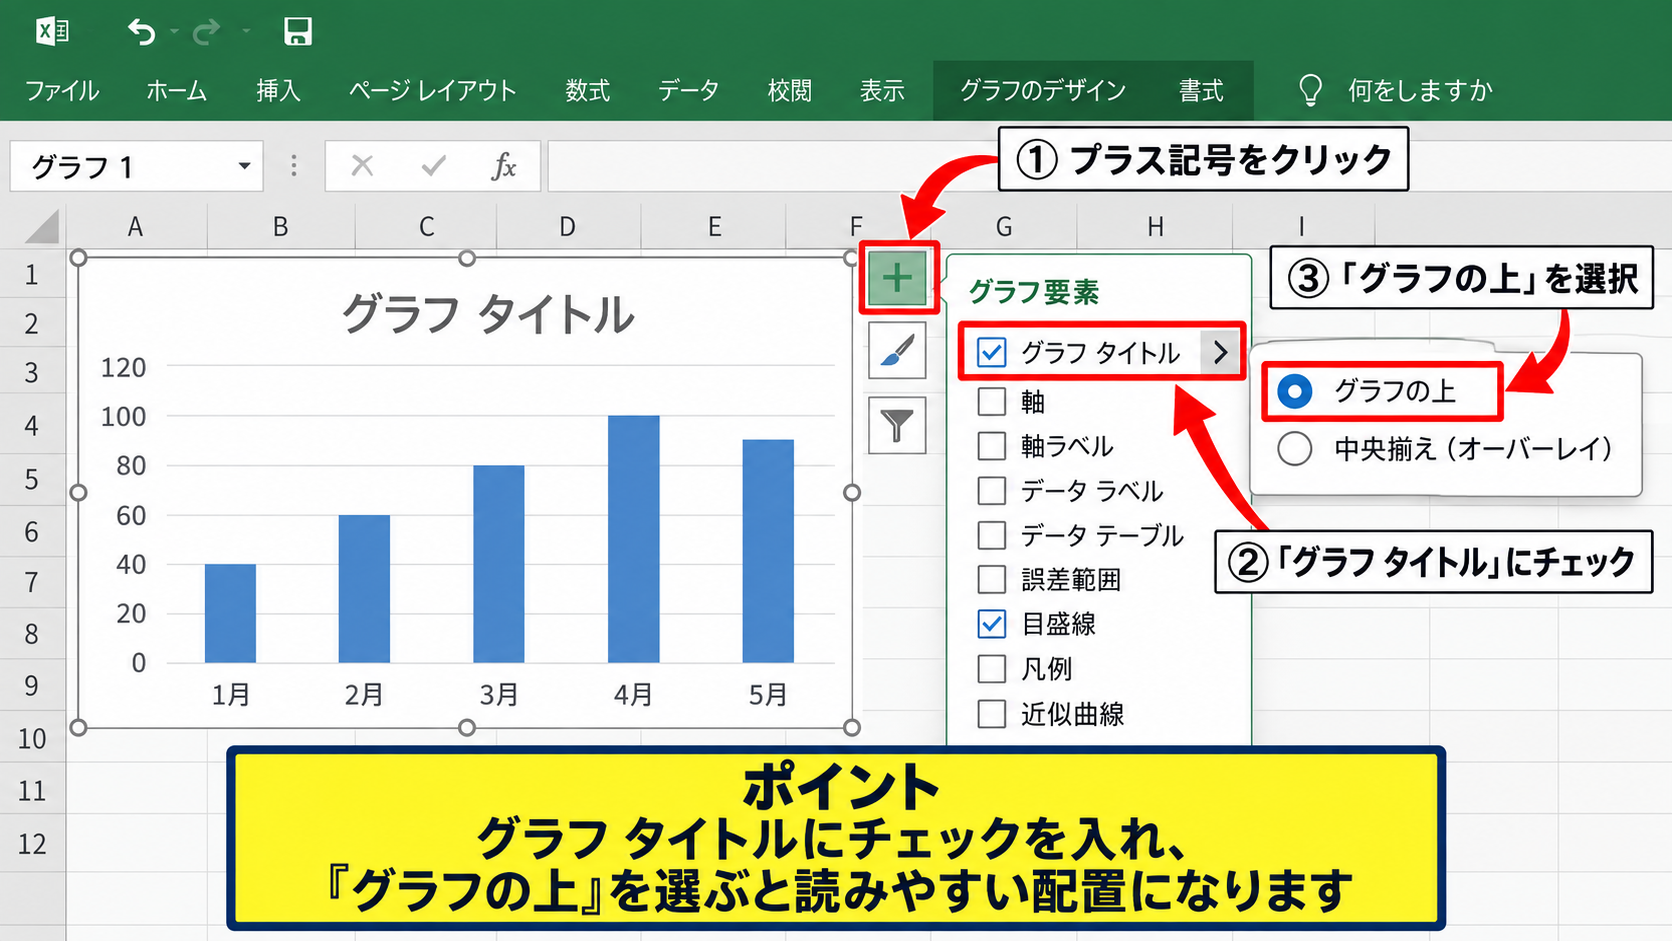Check the 軸 checkbox
Image resolution: width=1672 pixels, height=941 pixels.
click(x=991, y=401)
